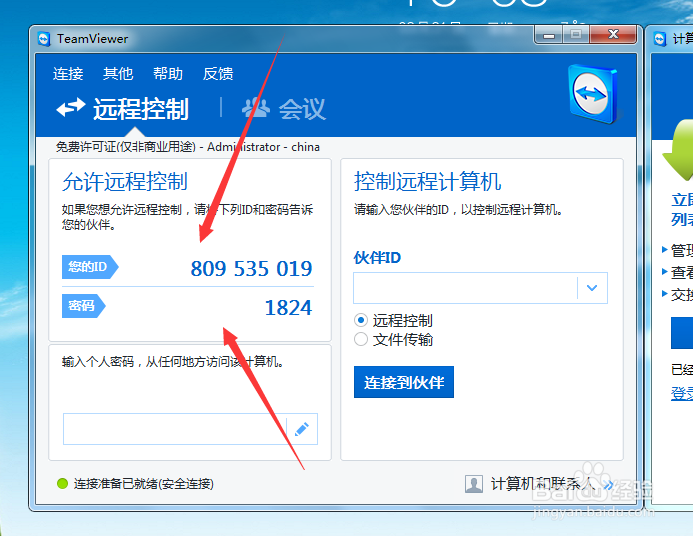
Task: Click the password value 1824
Action: tap(288, 308)
